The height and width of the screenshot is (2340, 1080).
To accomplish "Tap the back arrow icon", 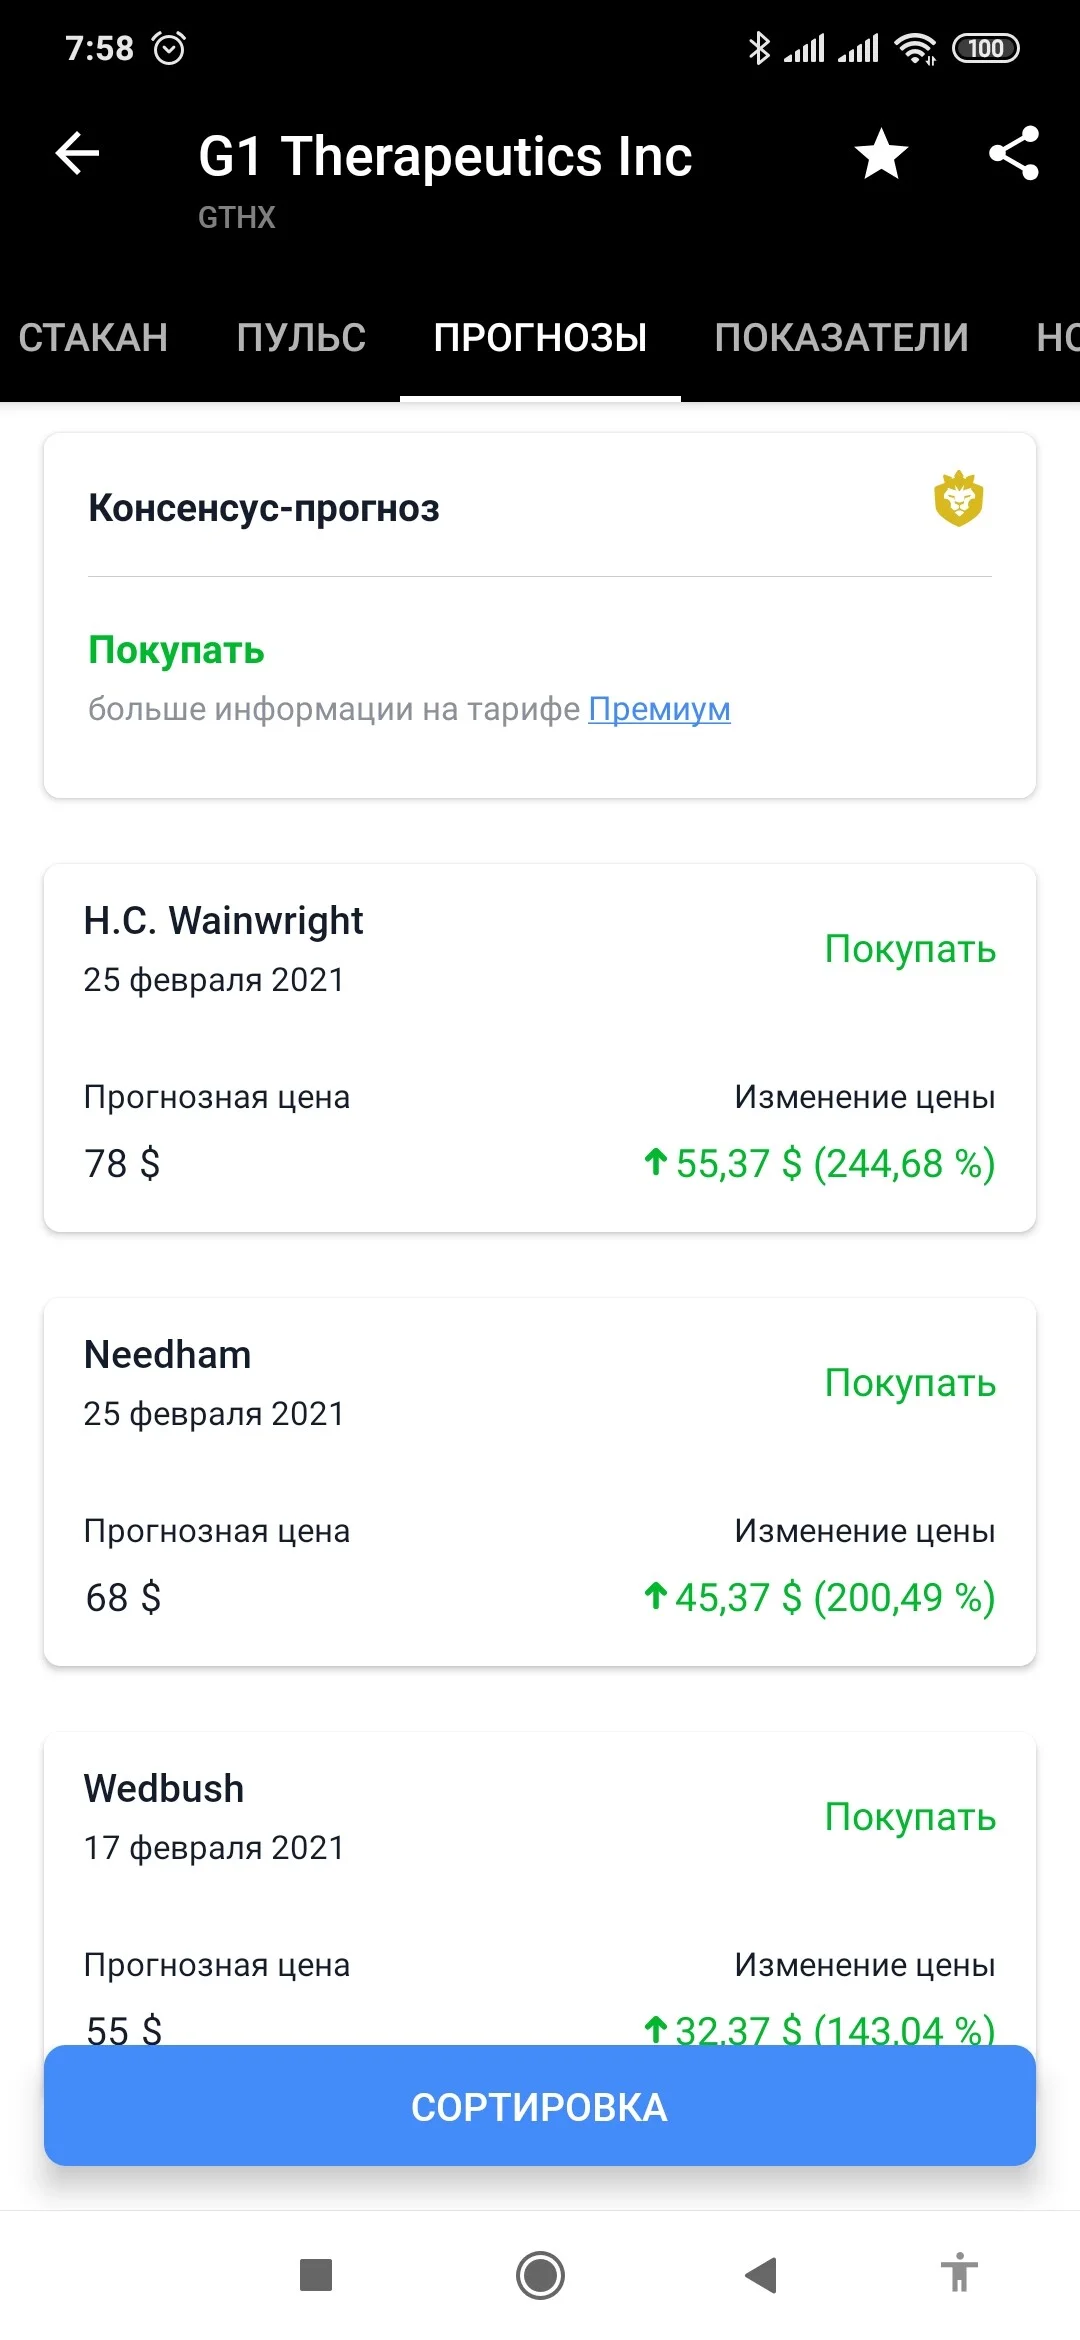I will pyautogui.click(x=77, y=154).
